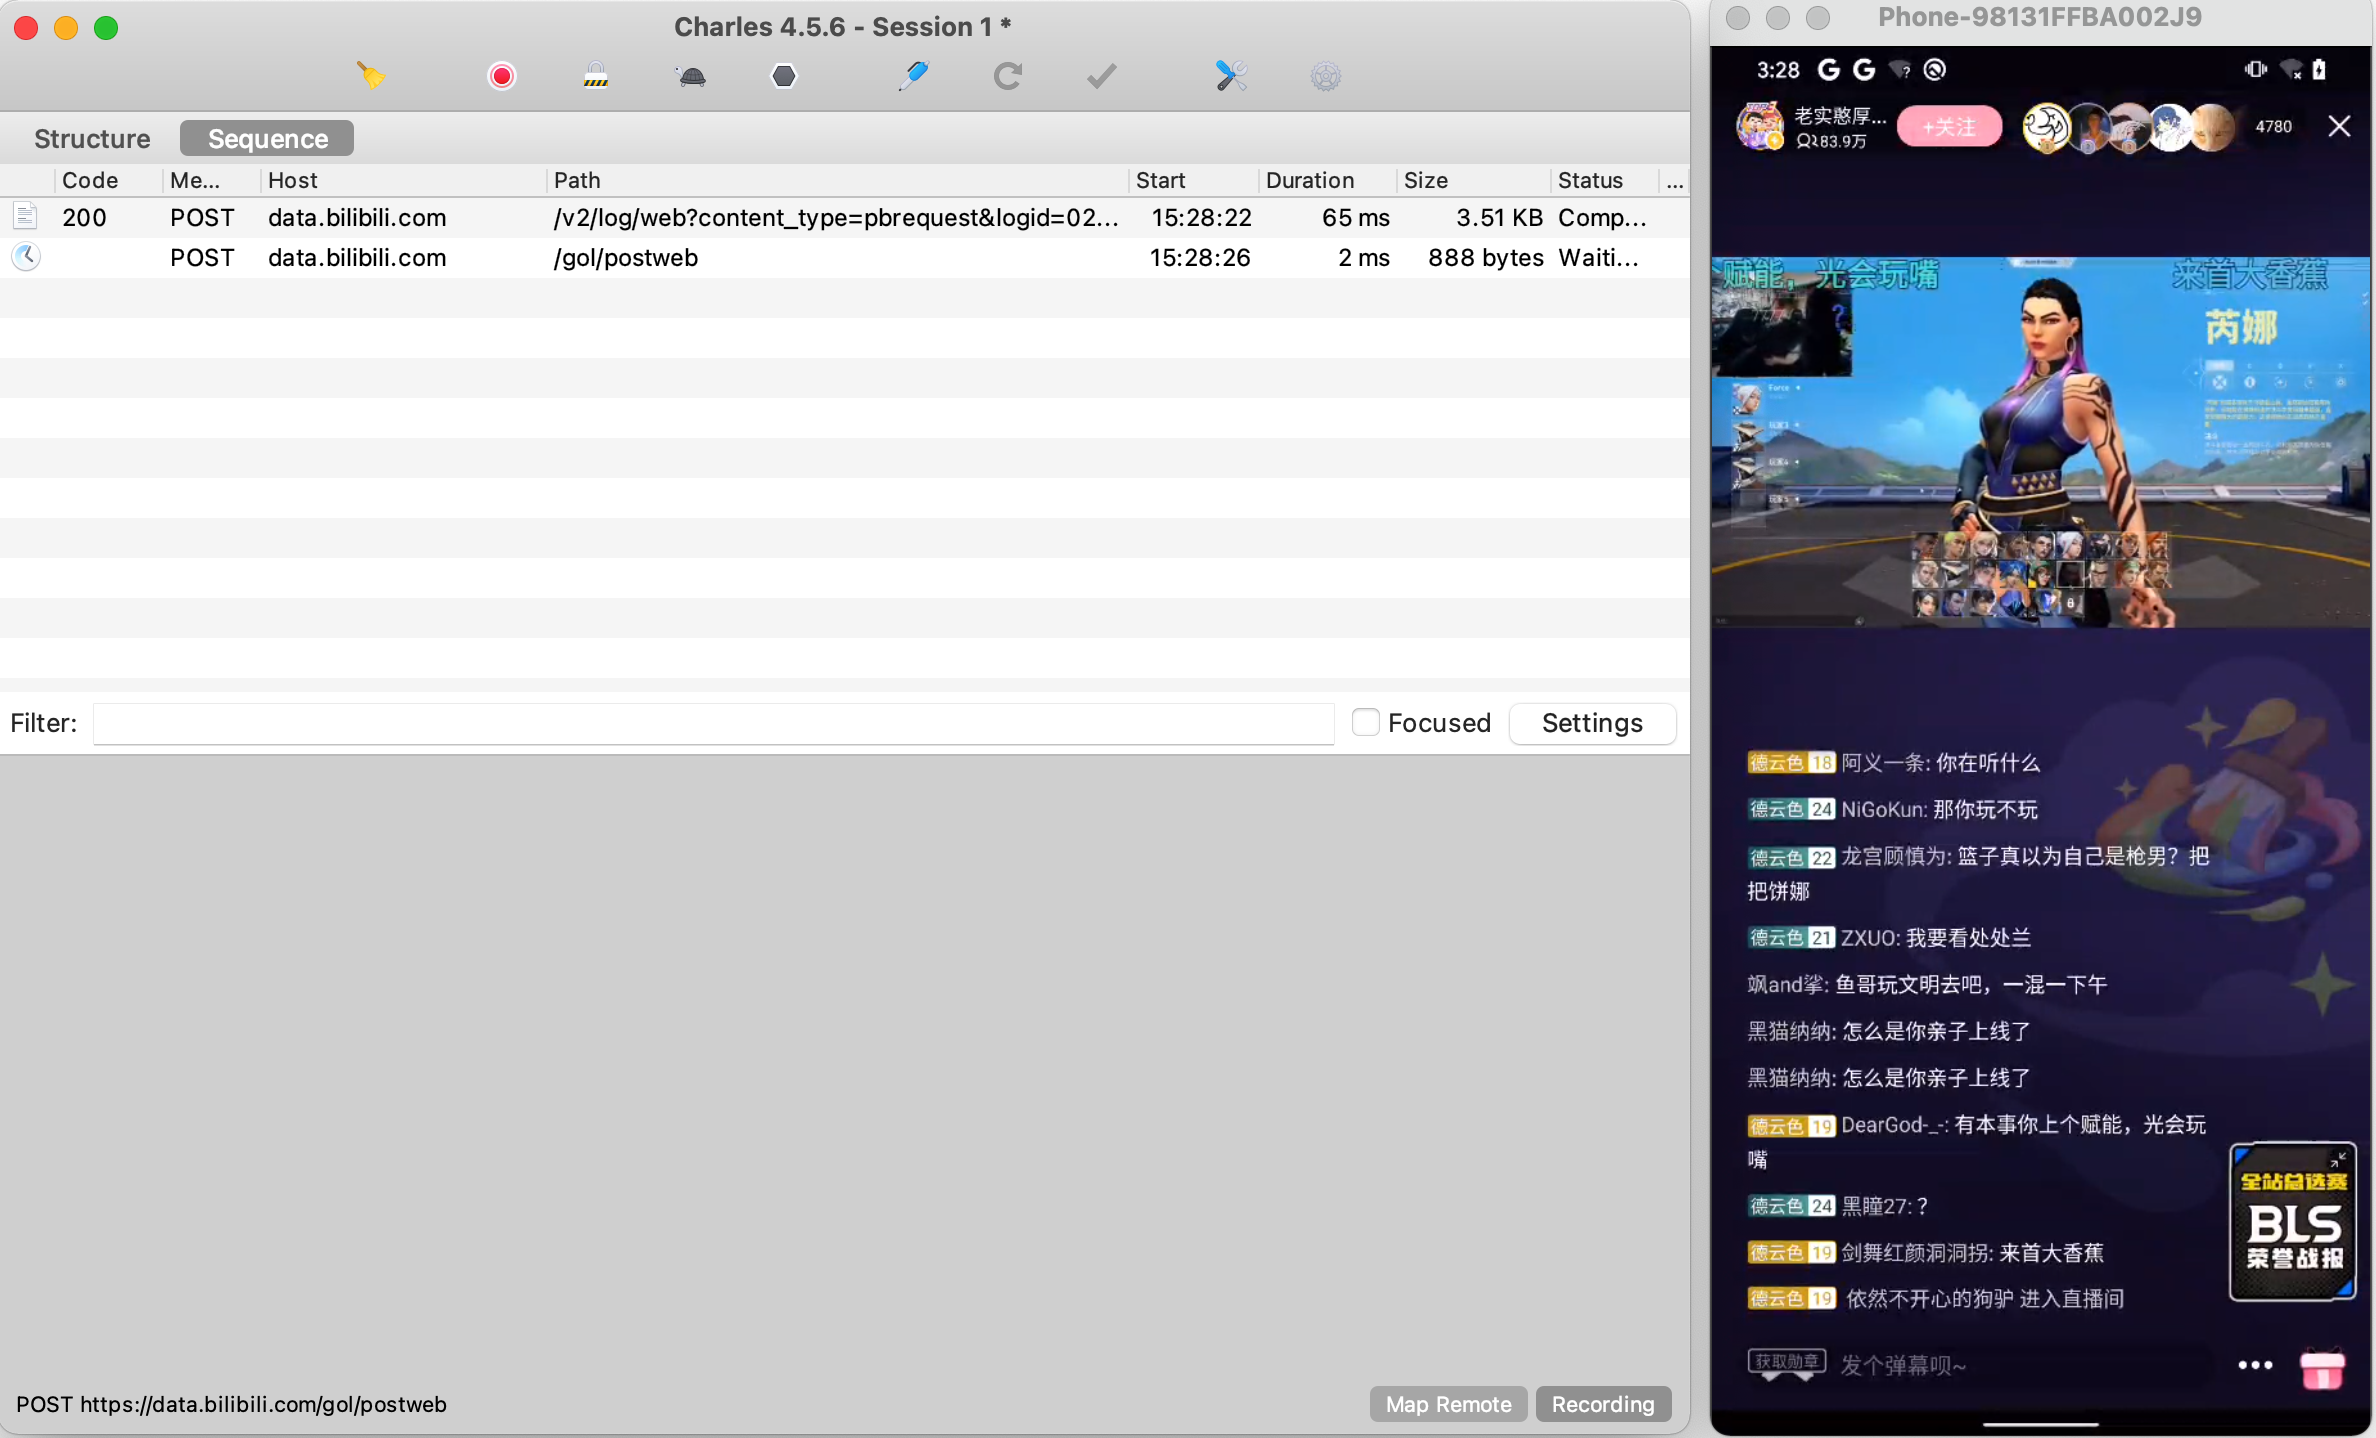This screenshot has width=2376, height=1438.
Task: Click the document icon of the 200 row
Action: pos(25,216)
